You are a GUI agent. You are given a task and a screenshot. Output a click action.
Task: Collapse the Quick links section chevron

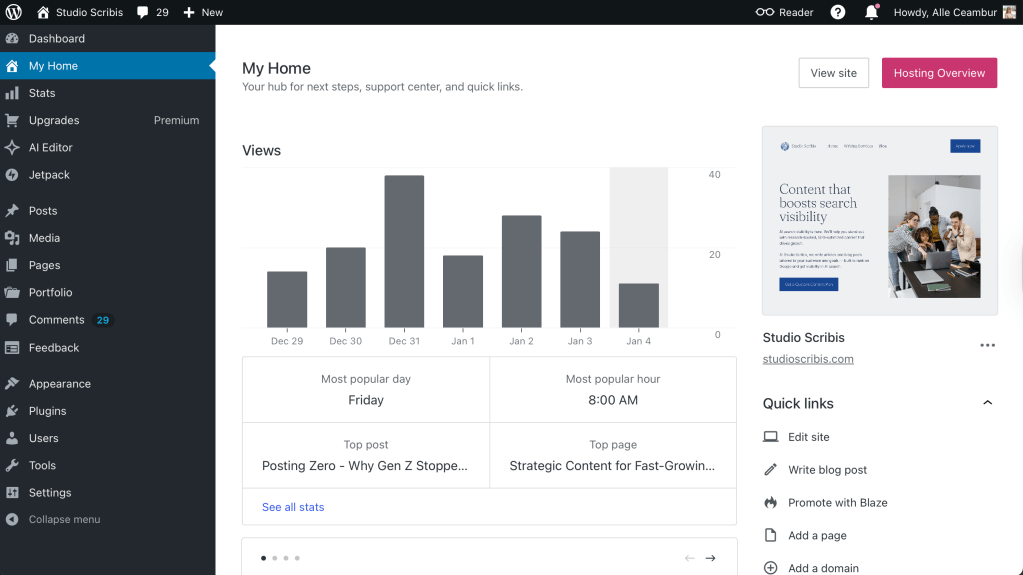tap(988, 403)
